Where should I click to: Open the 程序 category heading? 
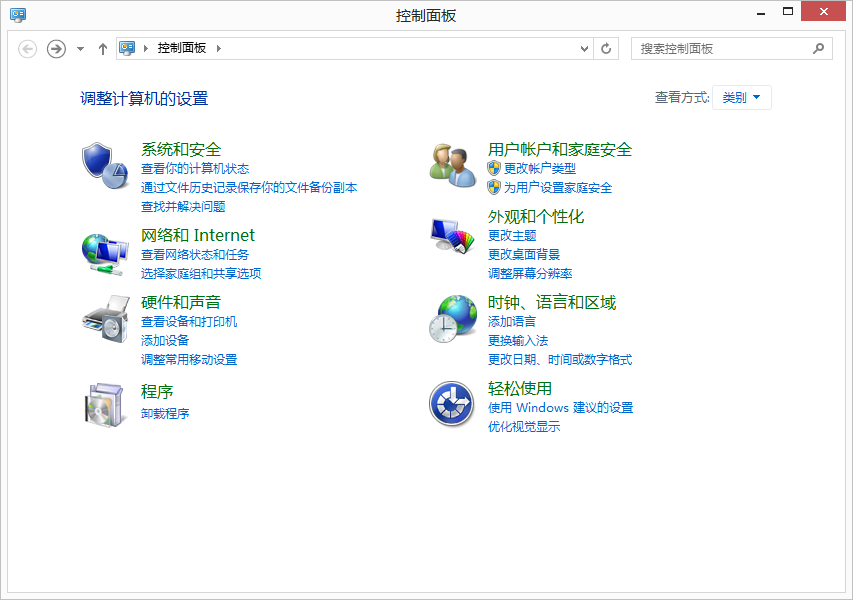point(157,391)
